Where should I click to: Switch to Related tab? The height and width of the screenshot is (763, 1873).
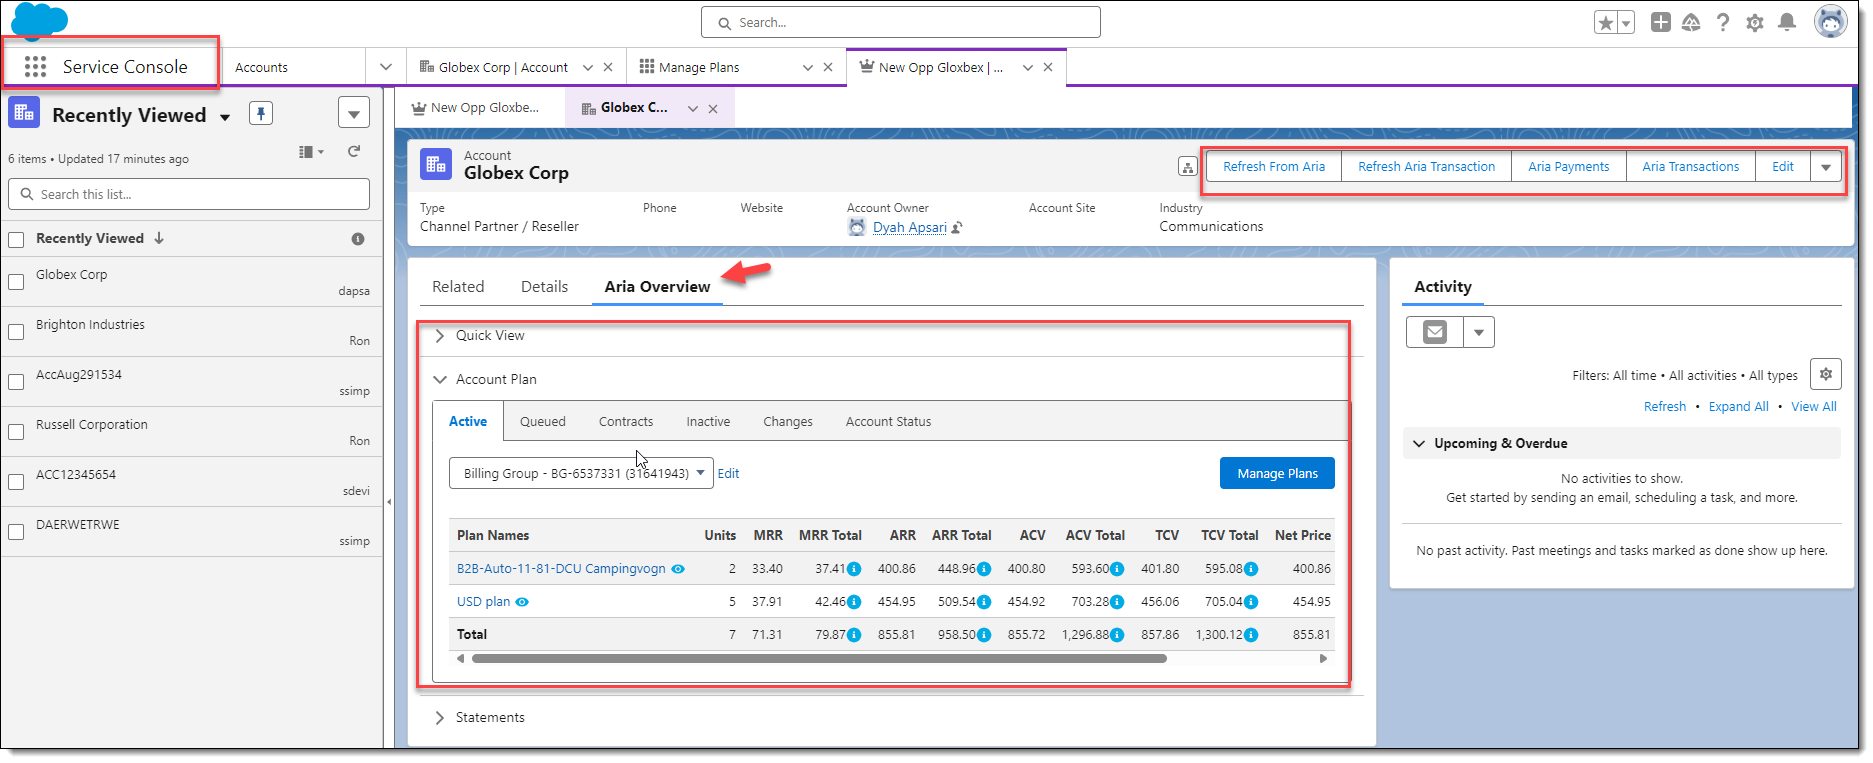[458, 287]
